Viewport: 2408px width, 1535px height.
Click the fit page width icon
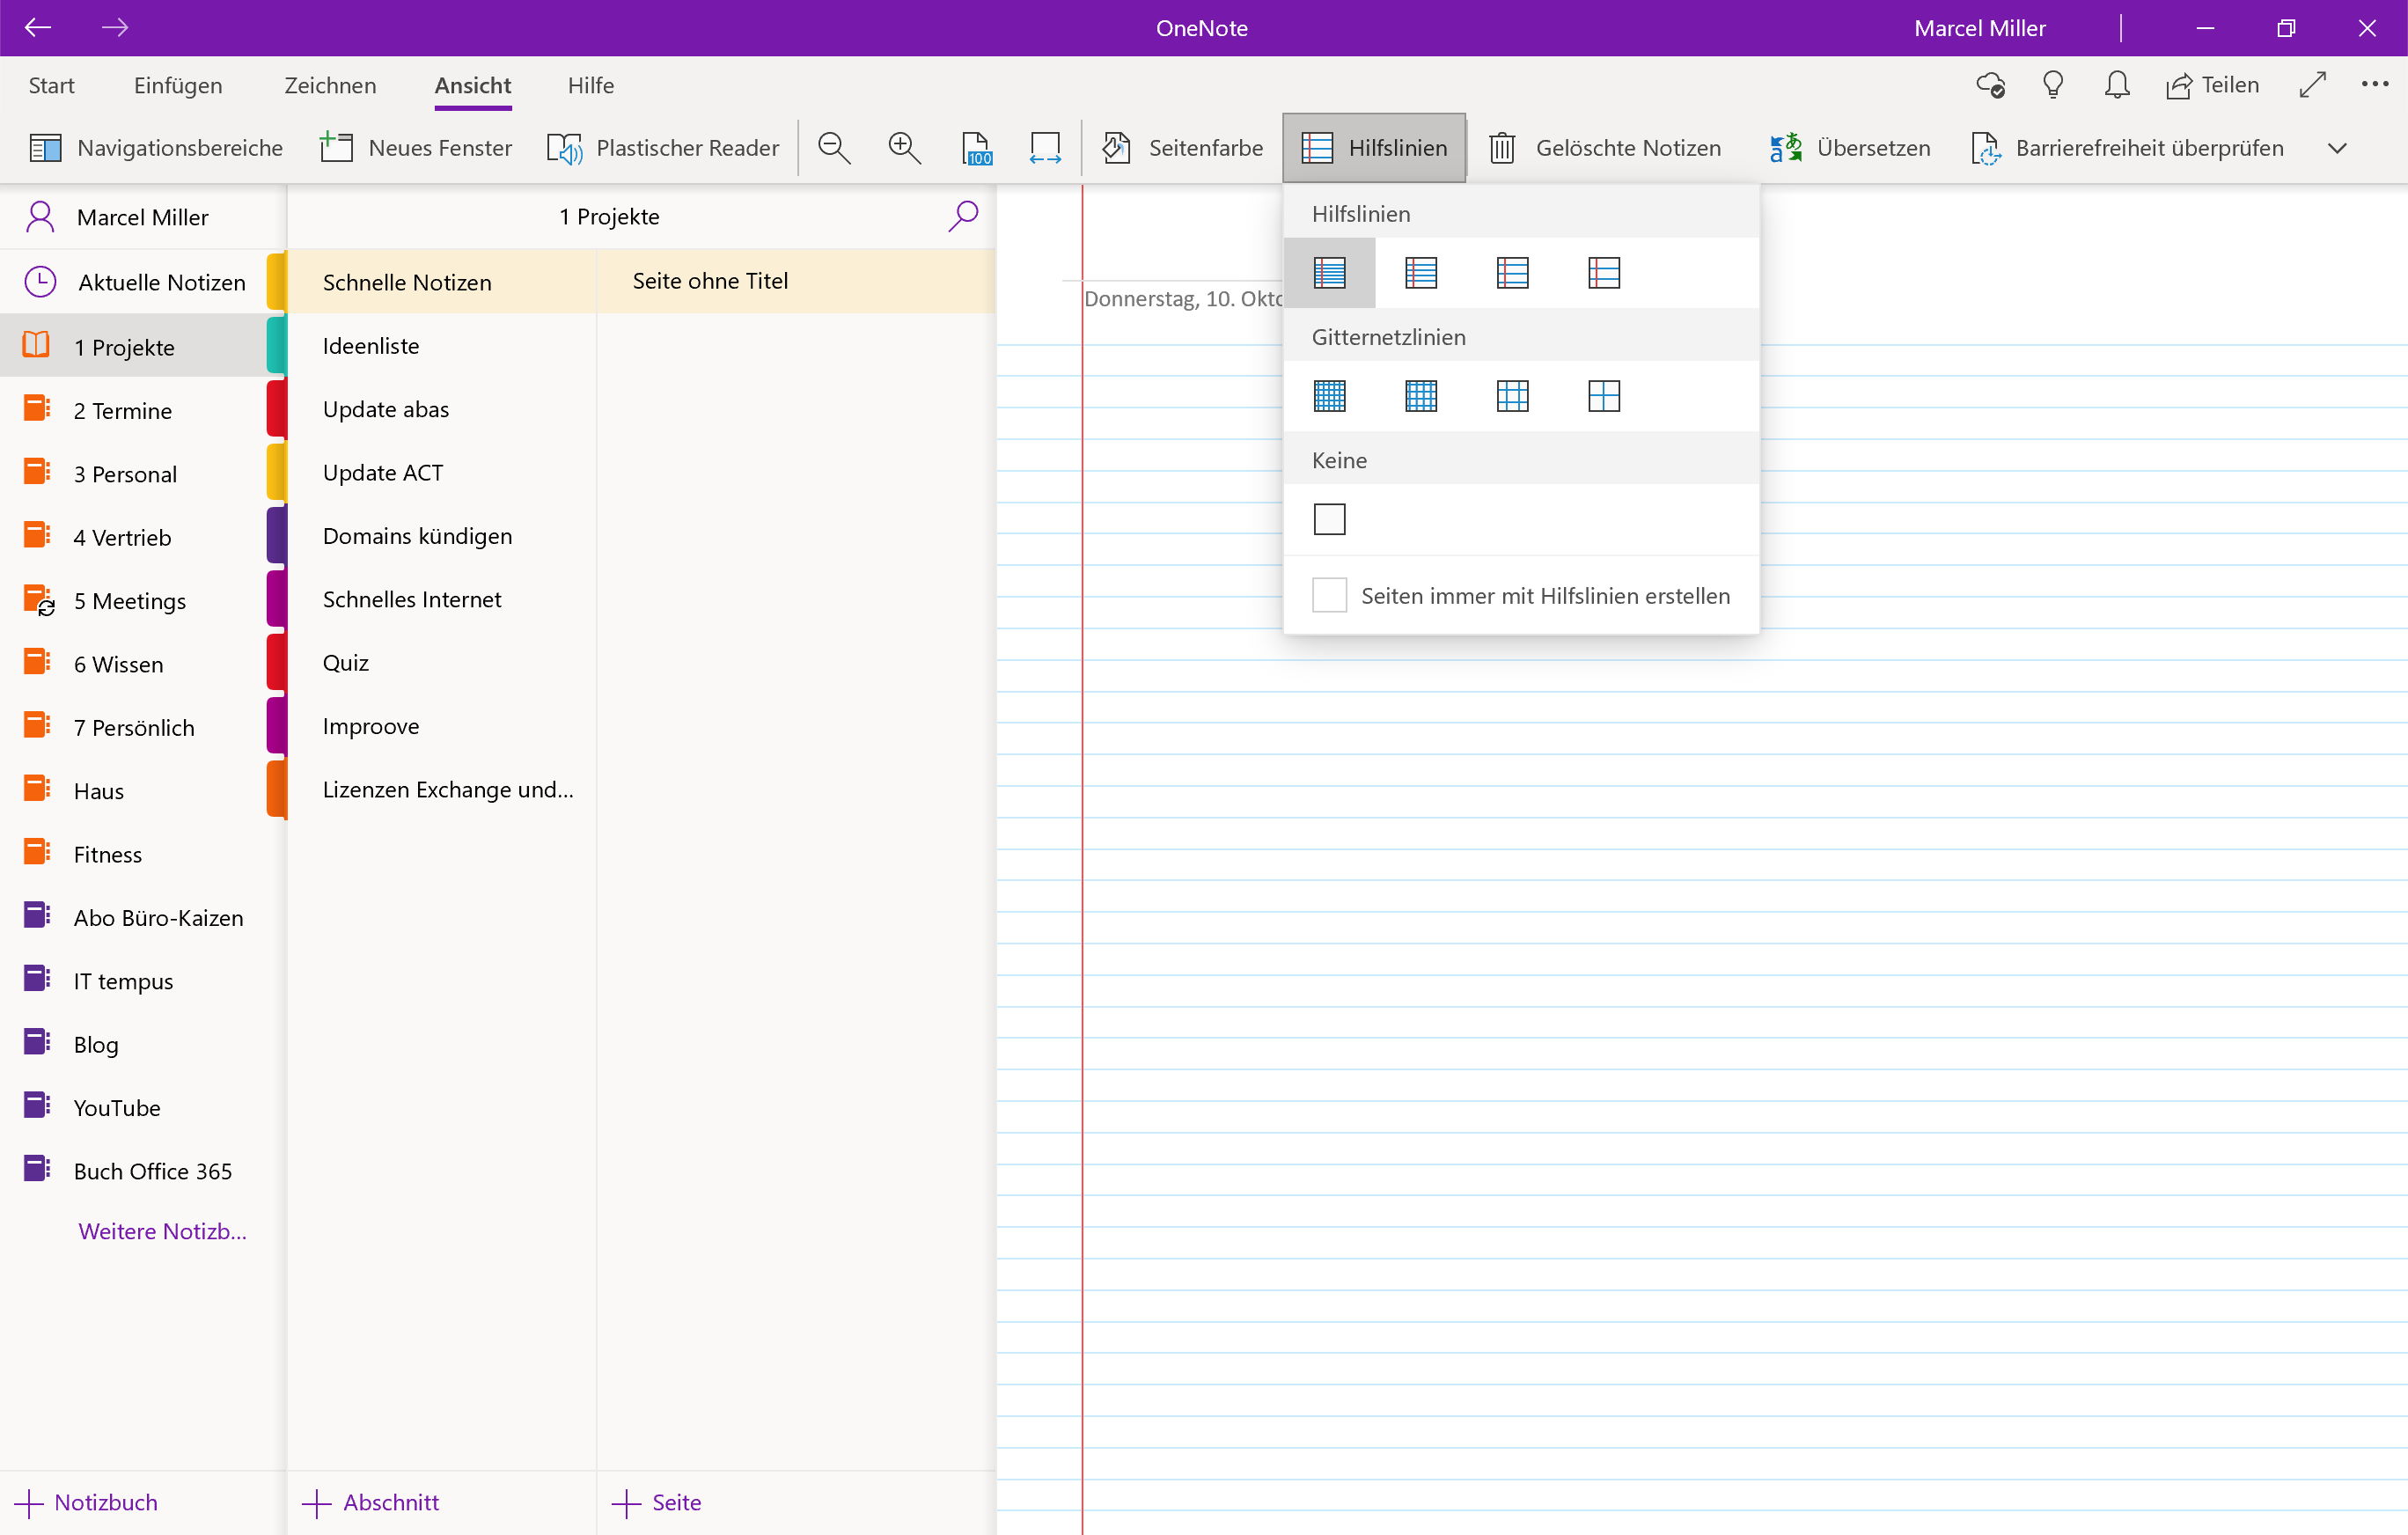click(1045, 148)
